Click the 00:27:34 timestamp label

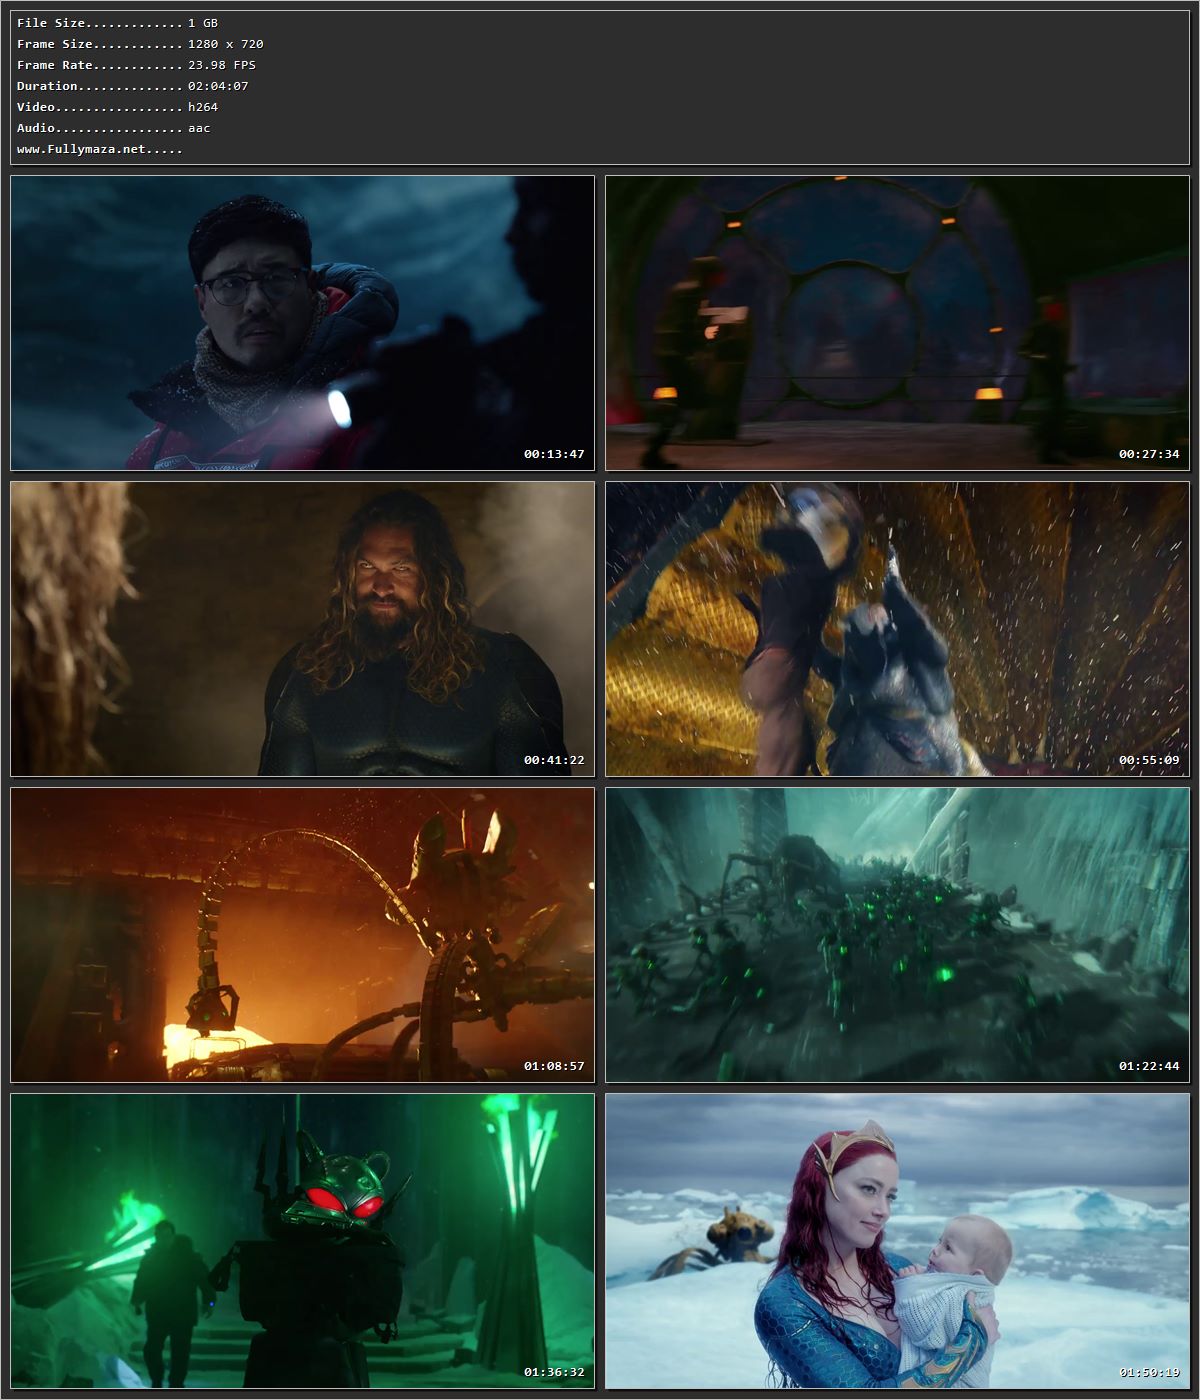coord(1149,454)
